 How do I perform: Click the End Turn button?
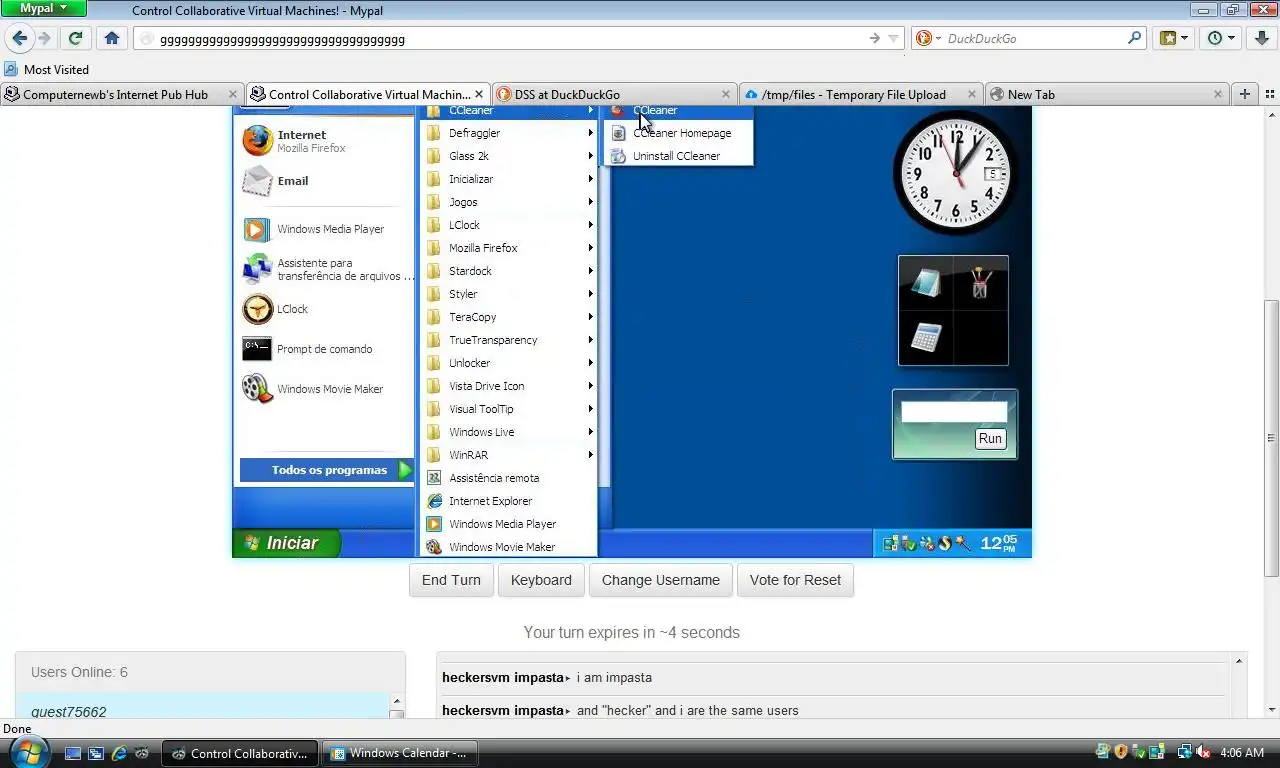coord(451,580)
